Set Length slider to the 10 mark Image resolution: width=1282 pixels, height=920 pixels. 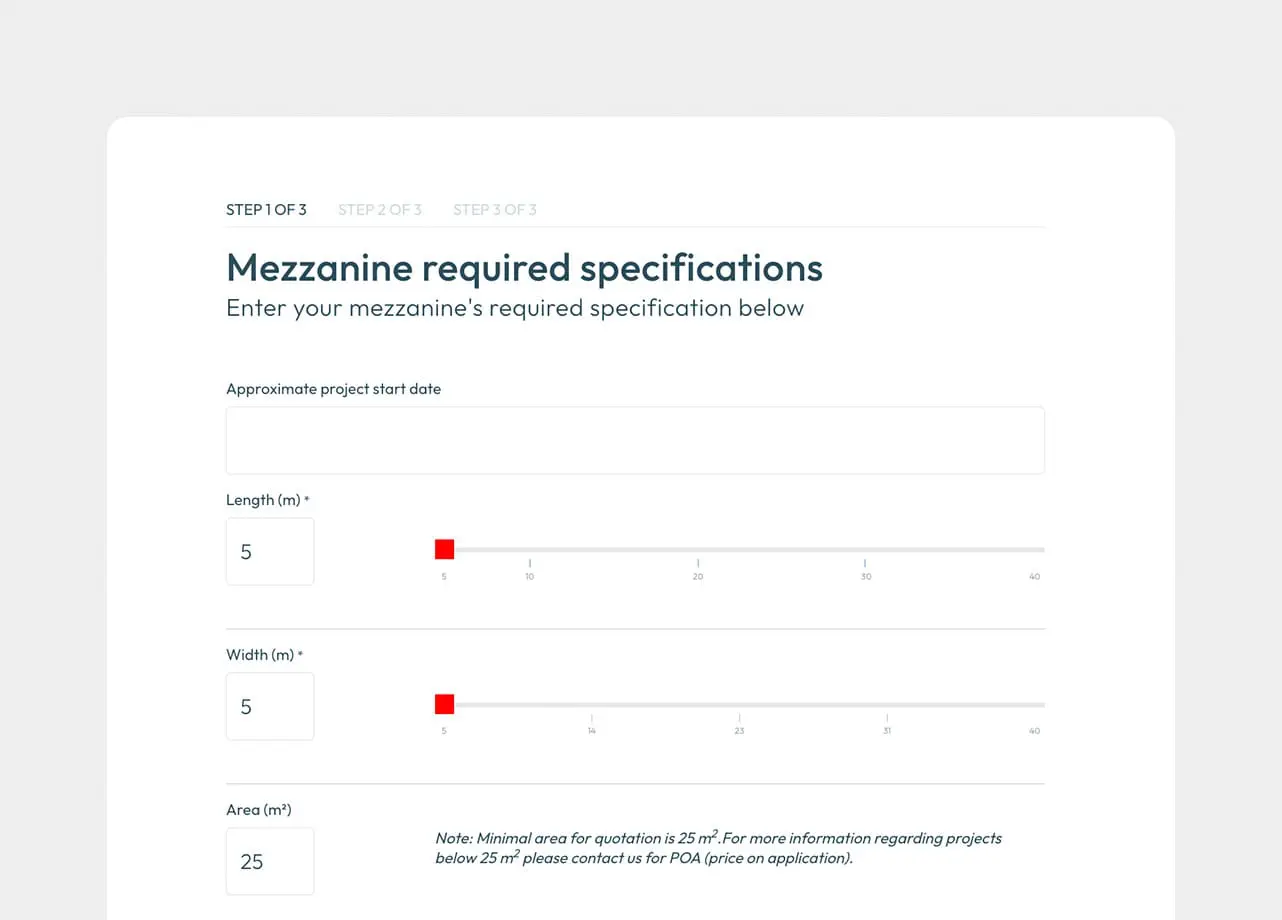[530, 550]
